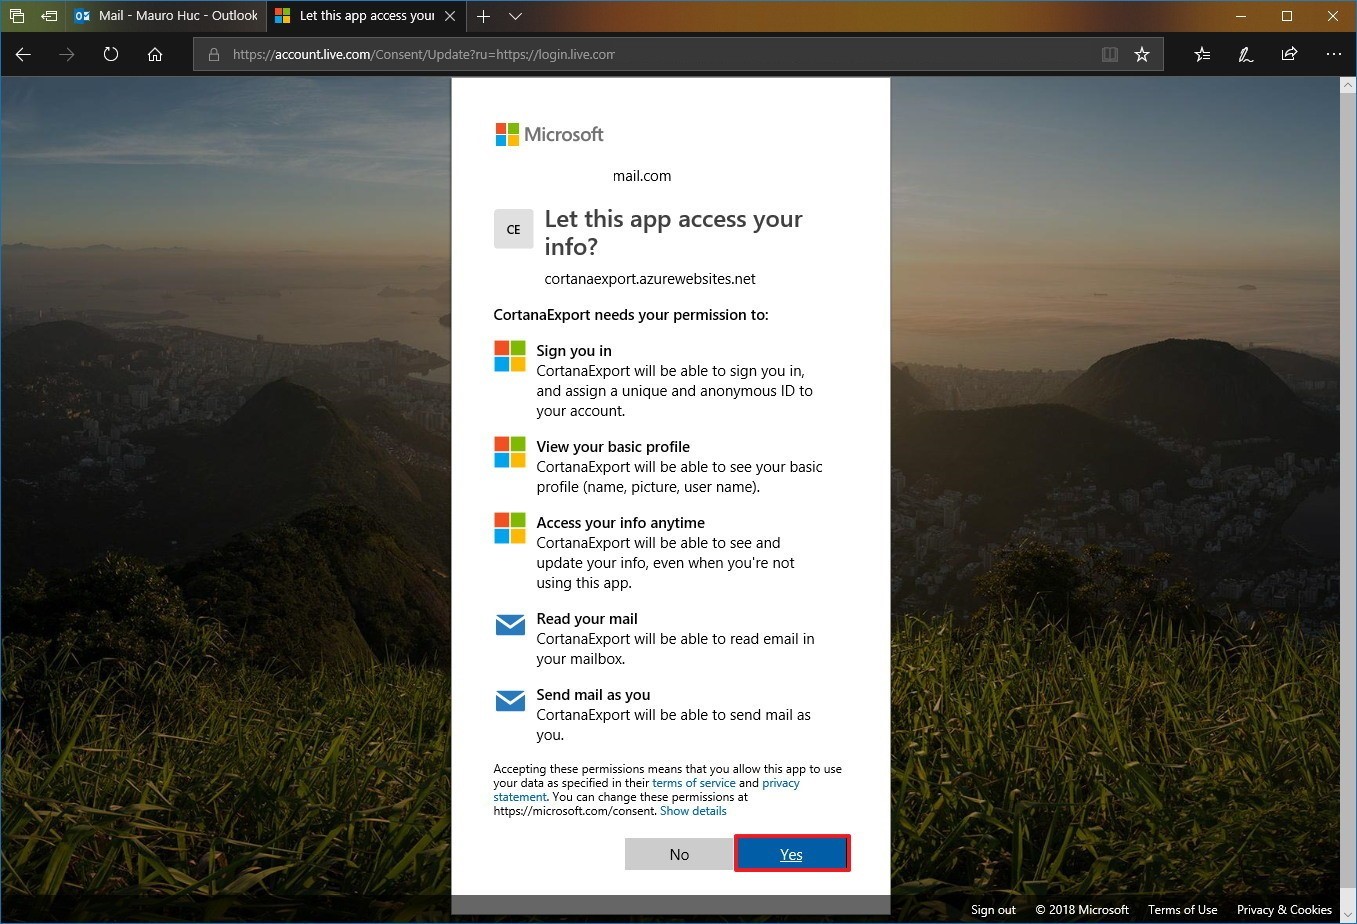This screenshot has width=1357, height=924.
Task: Click the Read your mail envelope icon
Action: [x=510, y=625]
